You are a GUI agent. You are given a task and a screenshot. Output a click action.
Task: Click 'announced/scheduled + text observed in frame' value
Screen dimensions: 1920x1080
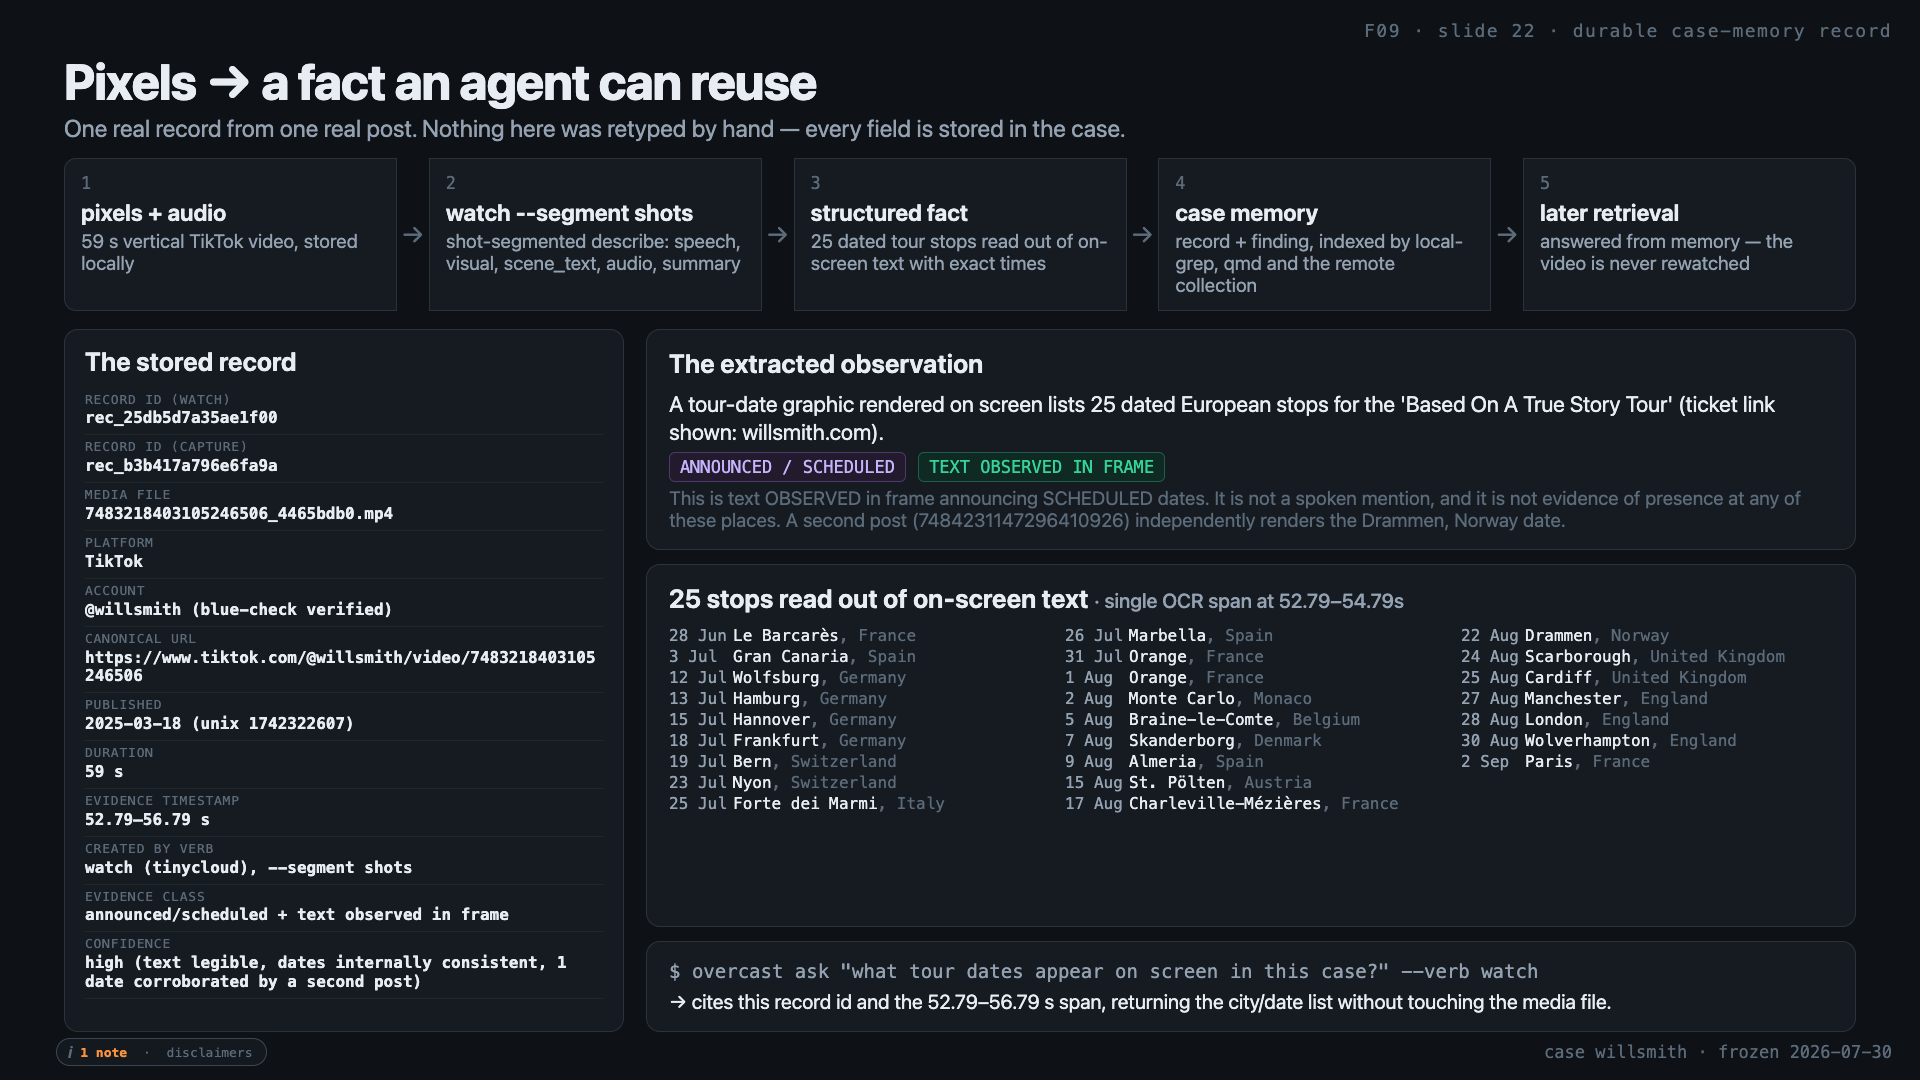pos(297,915)
